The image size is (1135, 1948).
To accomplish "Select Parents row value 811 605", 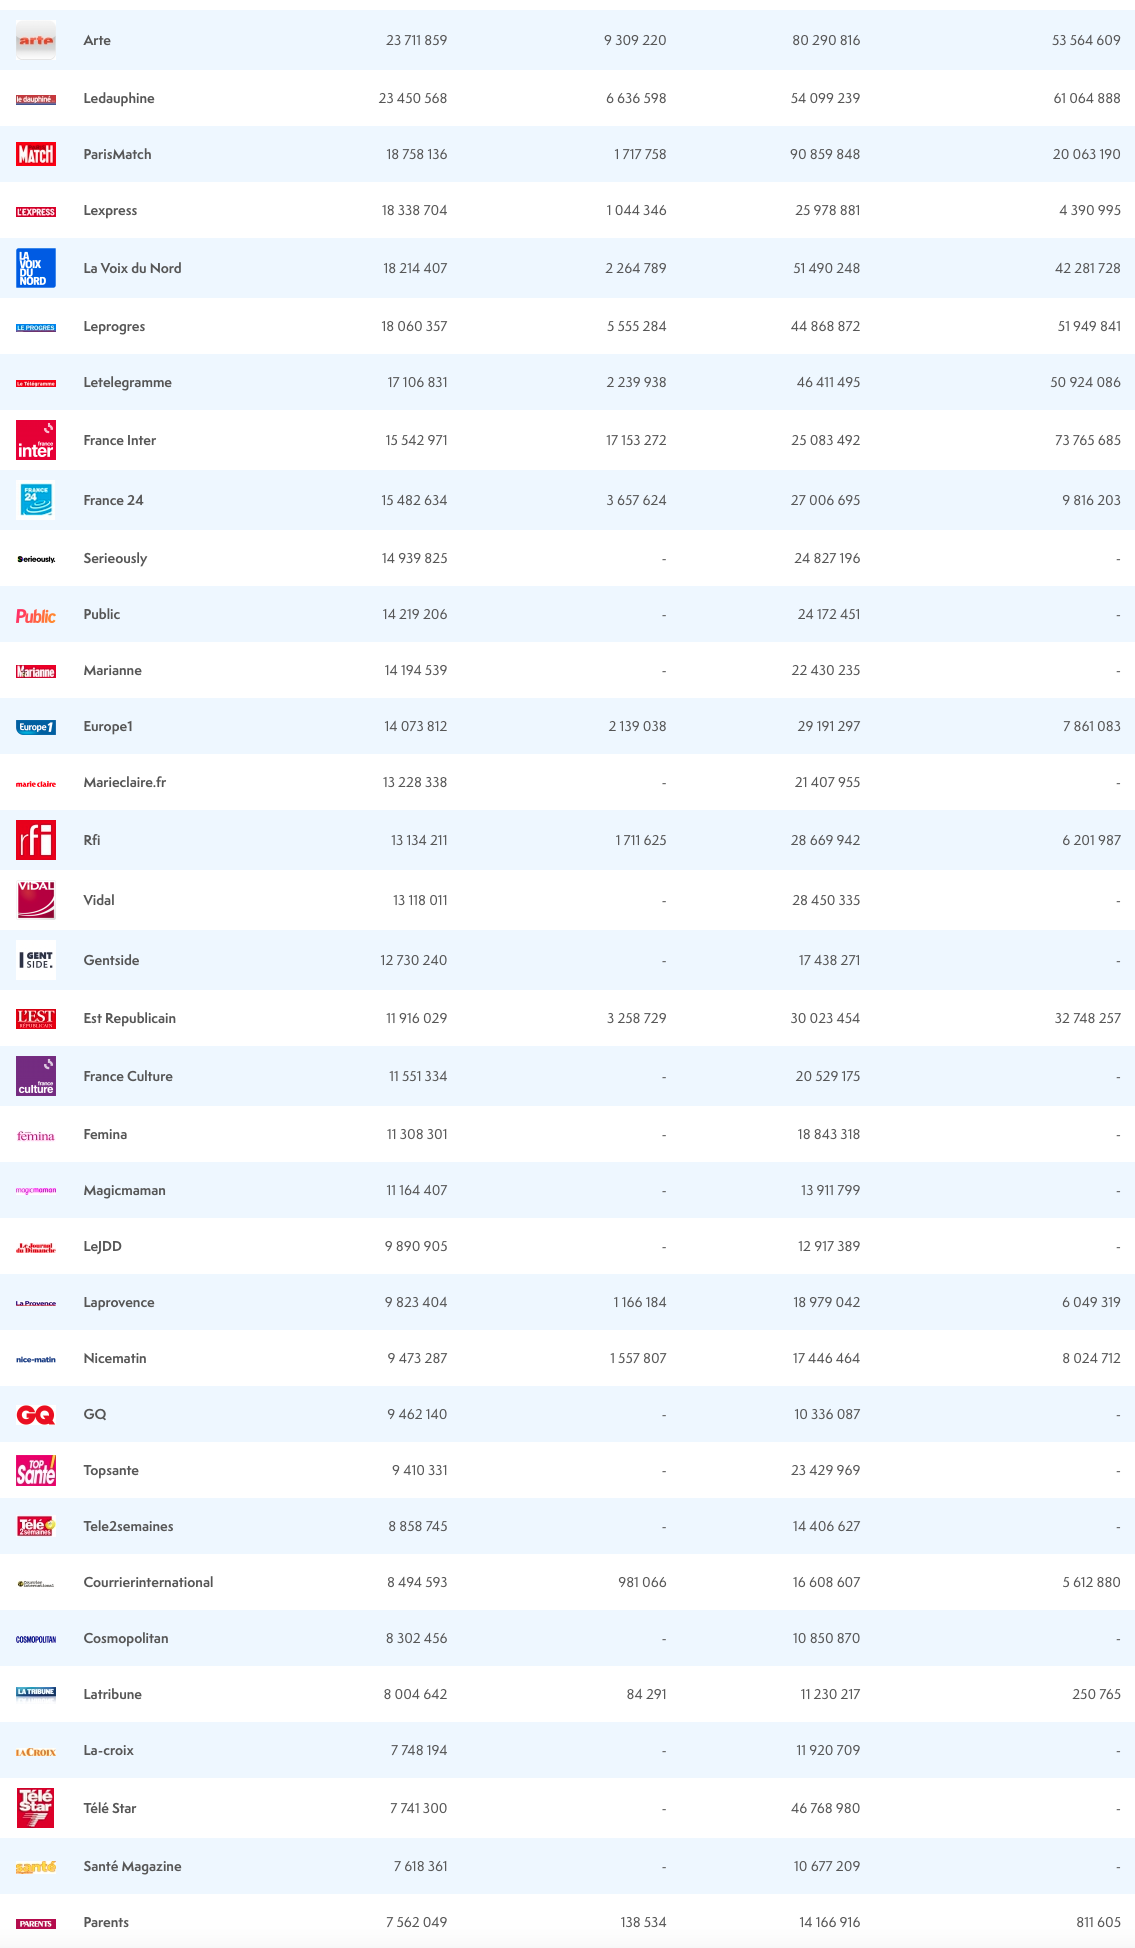I will [1098, 1922].
